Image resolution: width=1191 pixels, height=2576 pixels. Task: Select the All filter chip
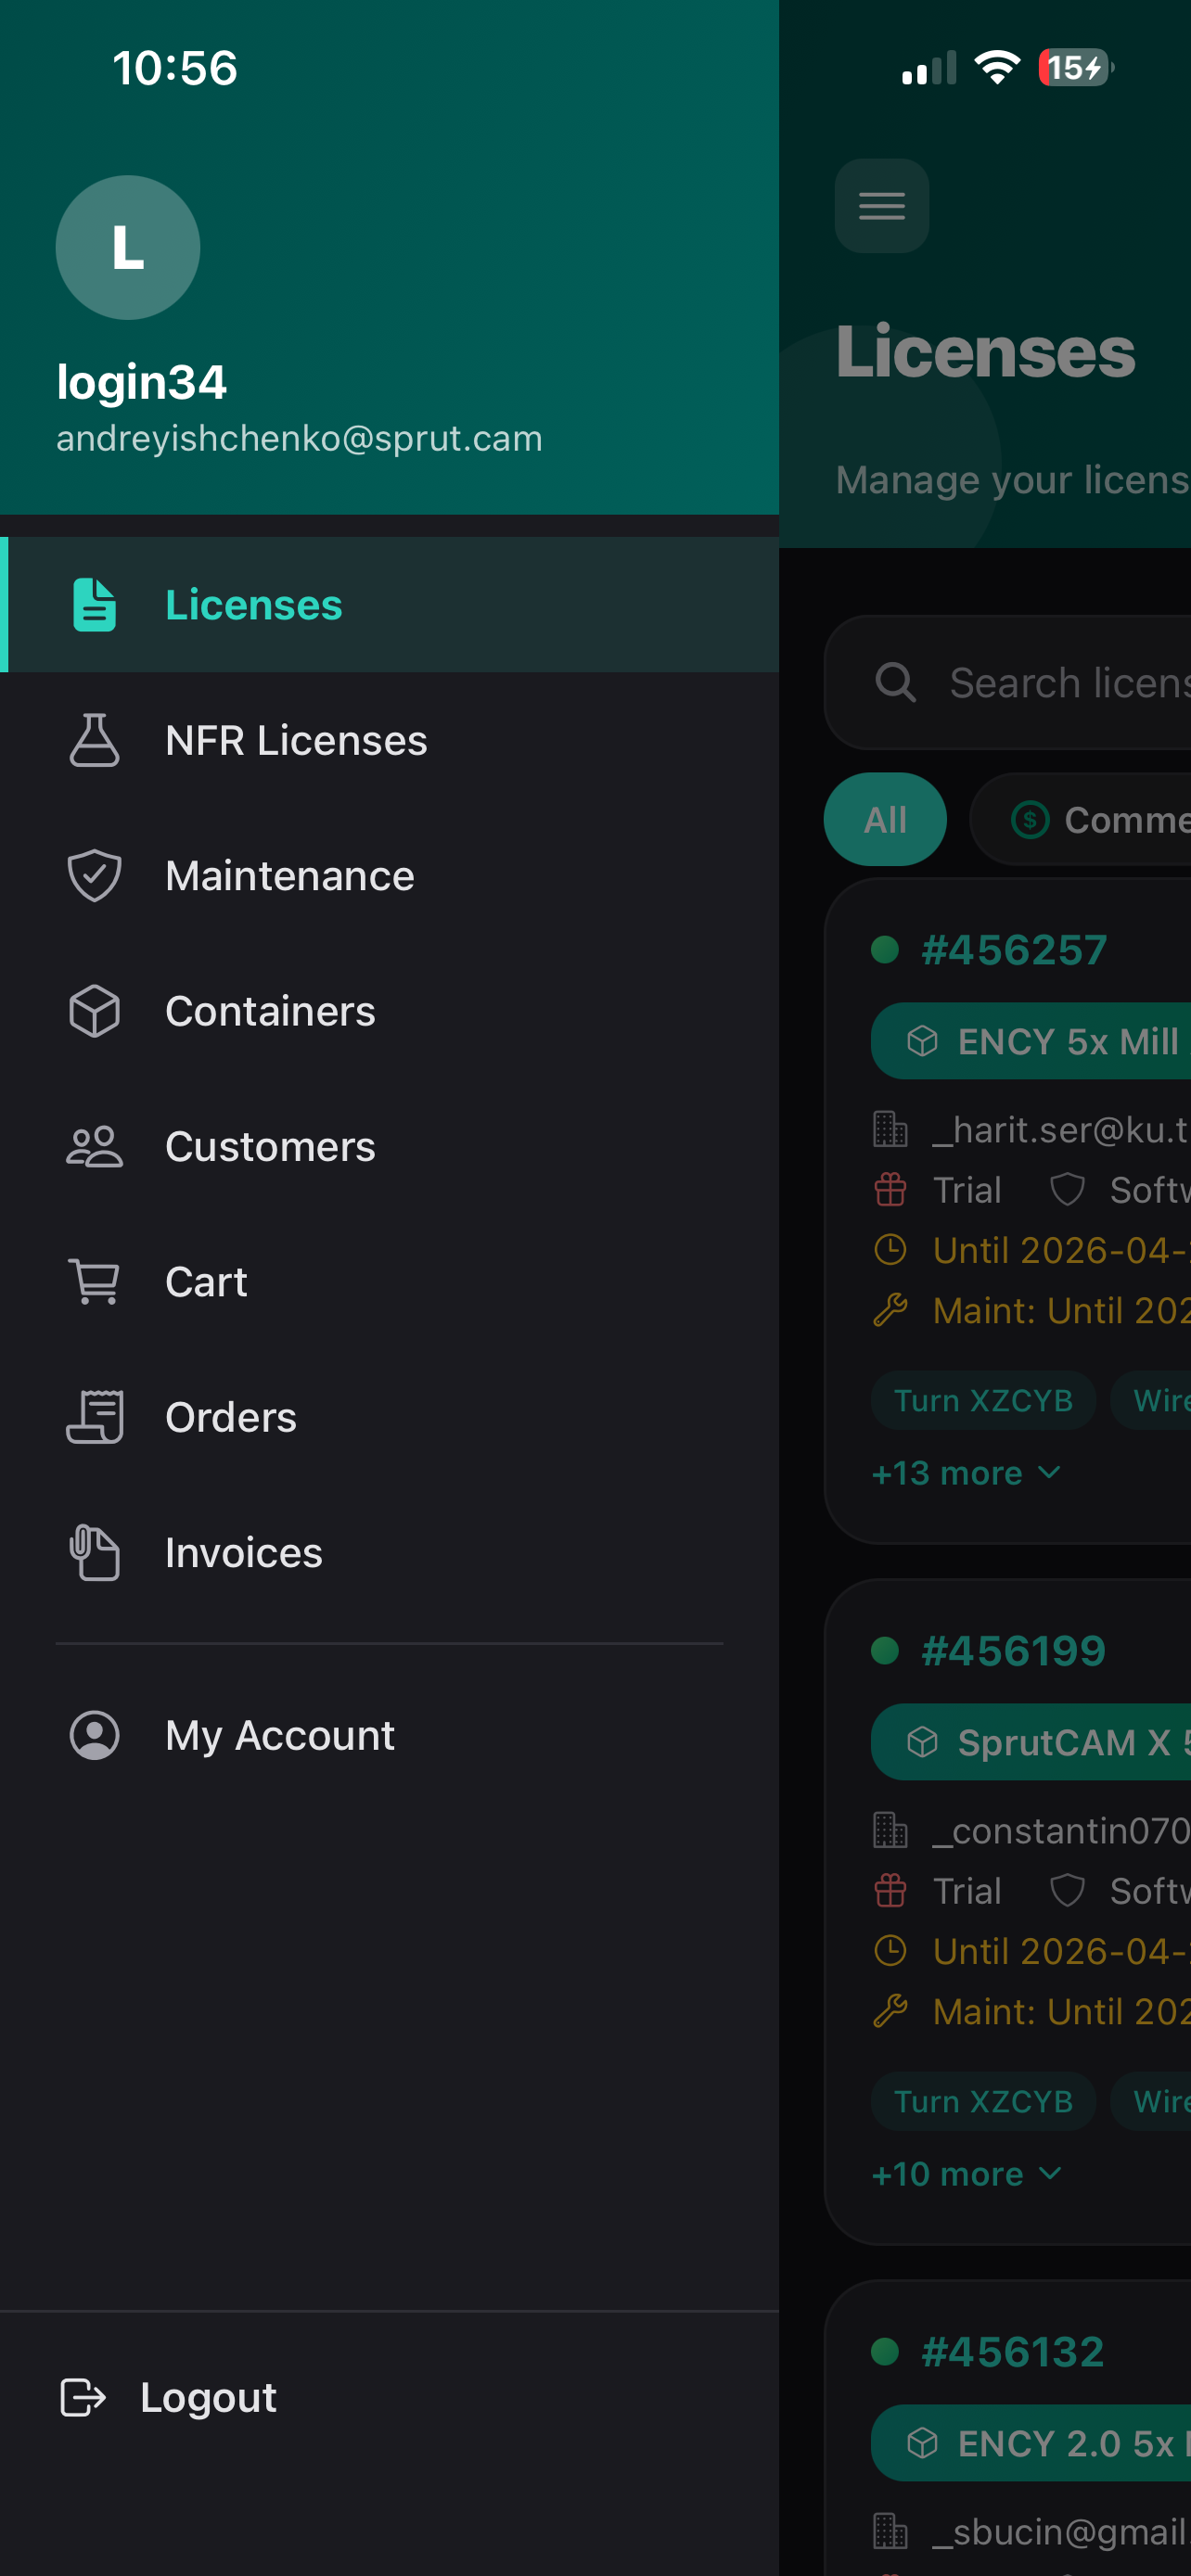[885, 819]
